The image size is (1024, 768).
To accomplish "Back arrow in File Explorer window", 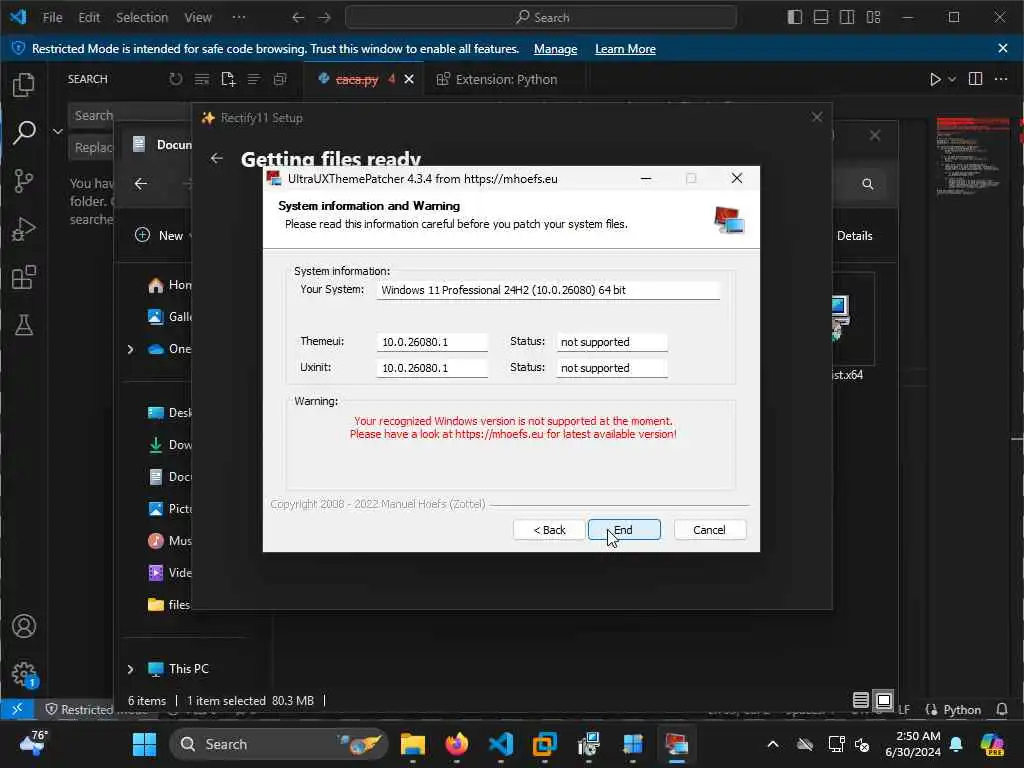I will tap(140, 184).
